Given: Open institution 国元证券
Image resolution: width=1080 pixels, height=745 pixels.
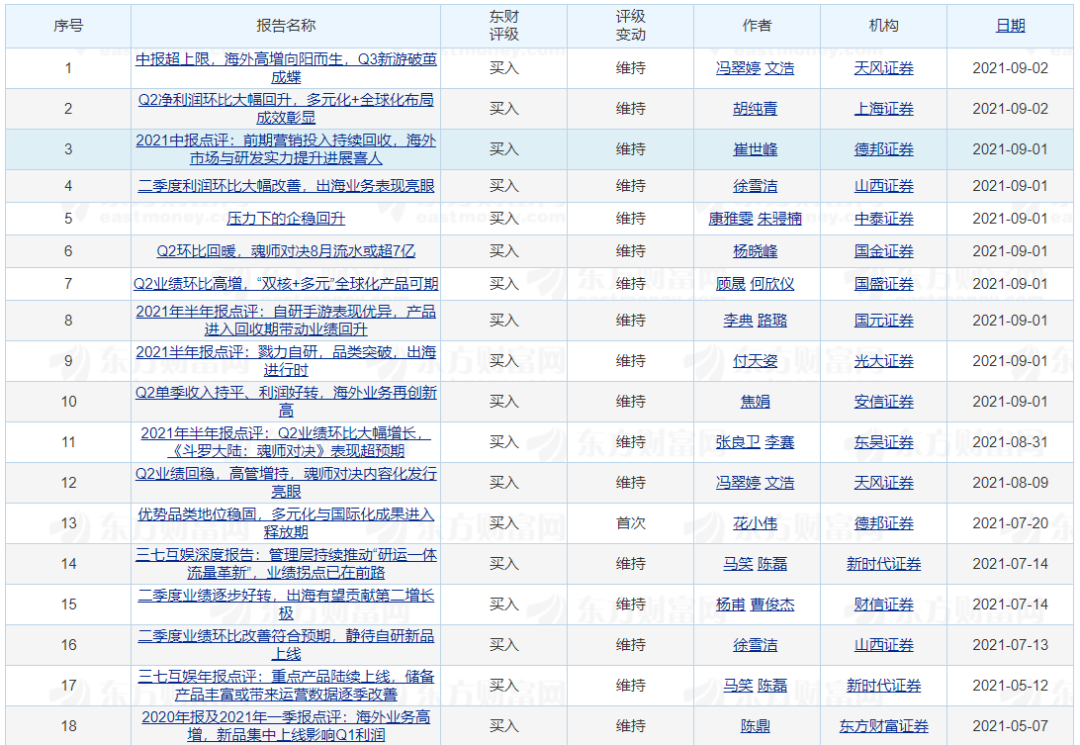Looking at the screenshot, I should click(884, 320).
